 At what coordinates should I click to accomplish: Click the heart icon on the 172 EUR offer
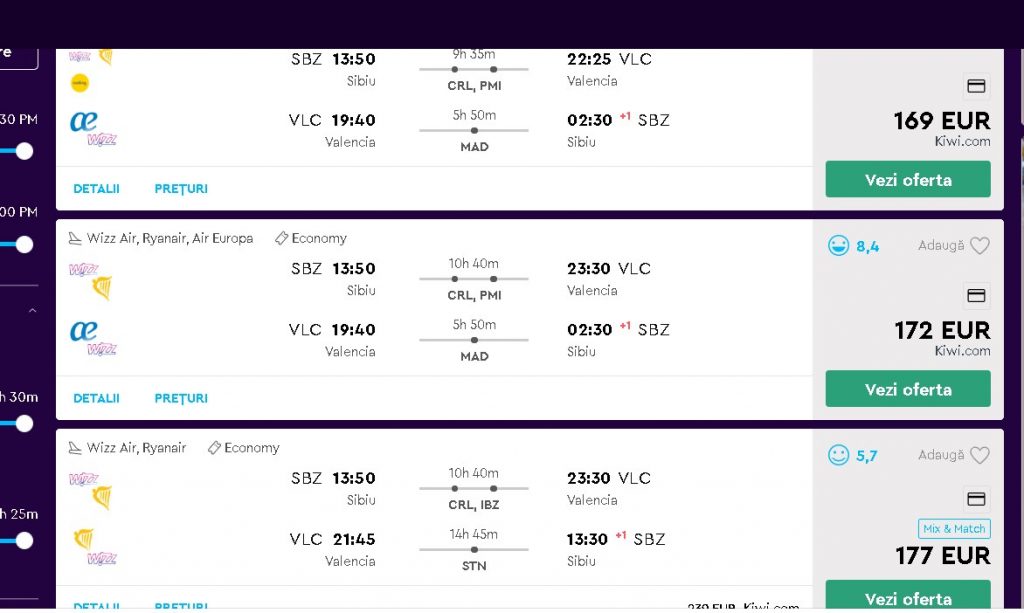pyautogui.click(x=980, y=246)
